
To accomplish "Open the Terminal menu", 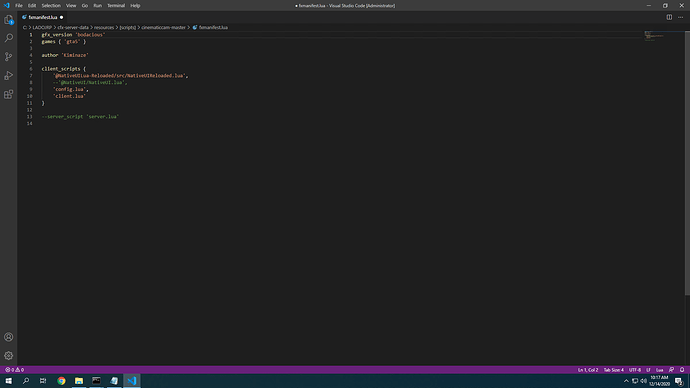I will pos(116,6).
